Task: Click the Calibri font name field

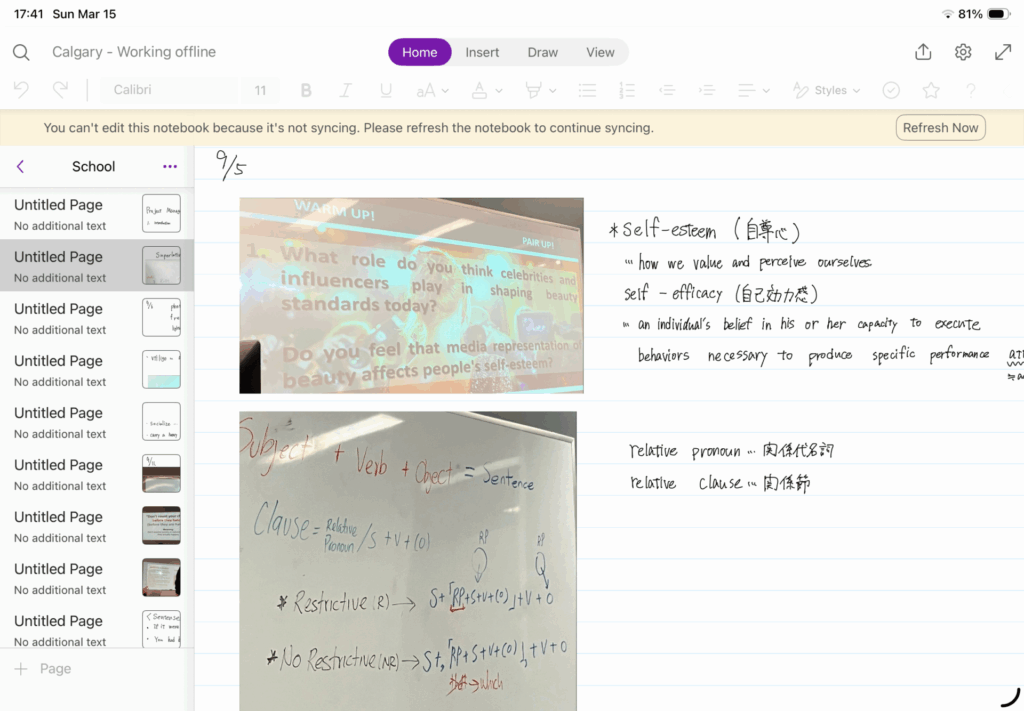Action: tap(170, 90)
